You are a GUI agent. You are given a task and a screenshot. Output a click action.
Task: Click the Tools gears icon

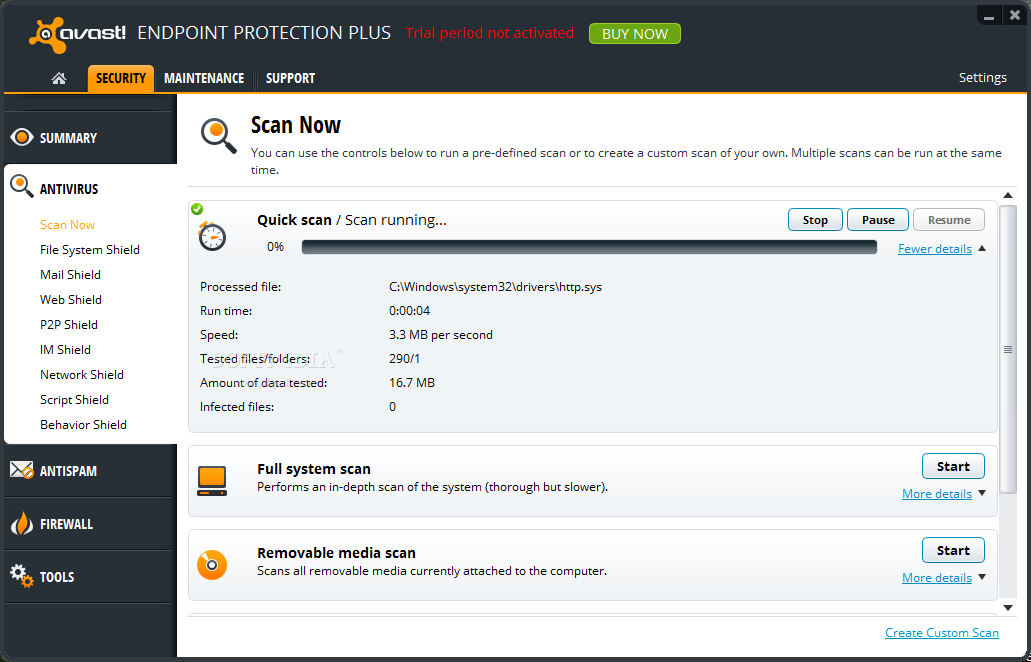(22, 576)
